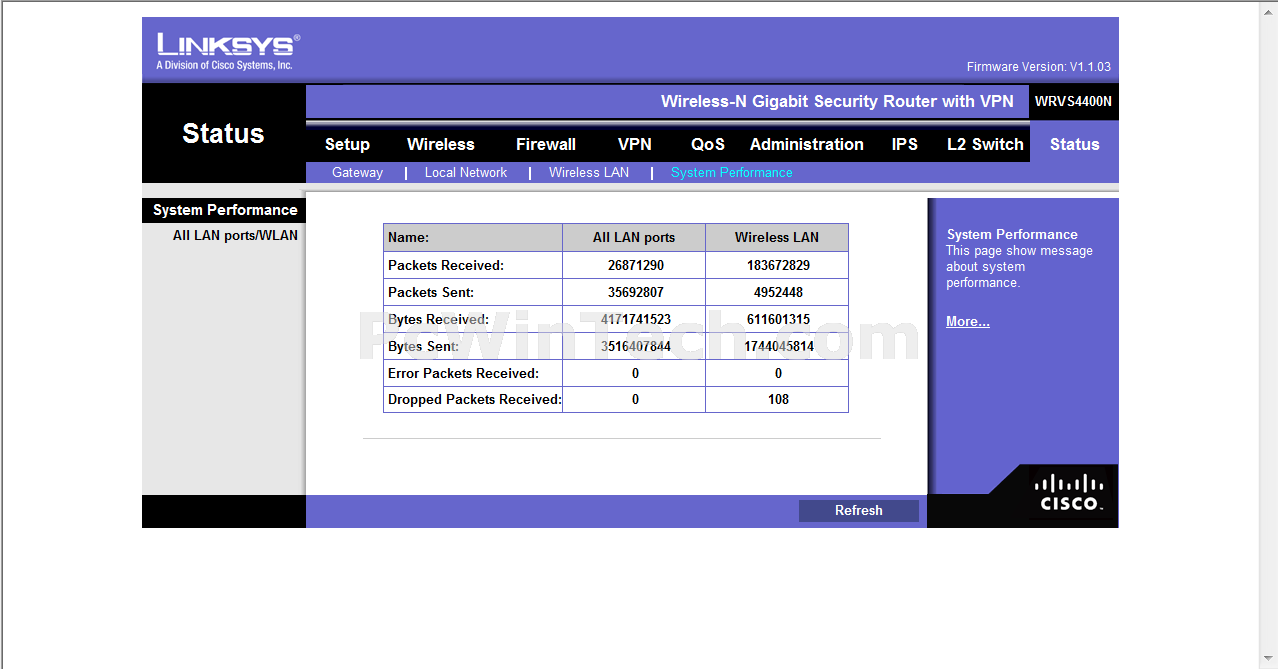Viewport: 1278px width, 669px height.
Task: Click the All LAN ports/WLAN sidebar label
Action: click(x=235, y=236)
